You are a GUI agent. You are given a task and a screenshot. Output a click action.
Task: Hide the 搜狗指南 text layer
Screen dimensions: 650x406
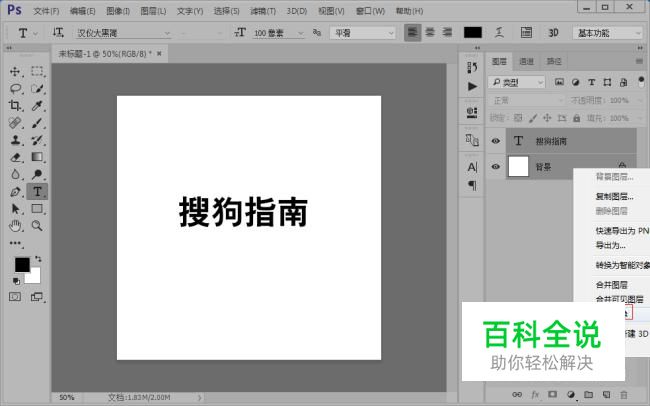click(x=495, y=141)
